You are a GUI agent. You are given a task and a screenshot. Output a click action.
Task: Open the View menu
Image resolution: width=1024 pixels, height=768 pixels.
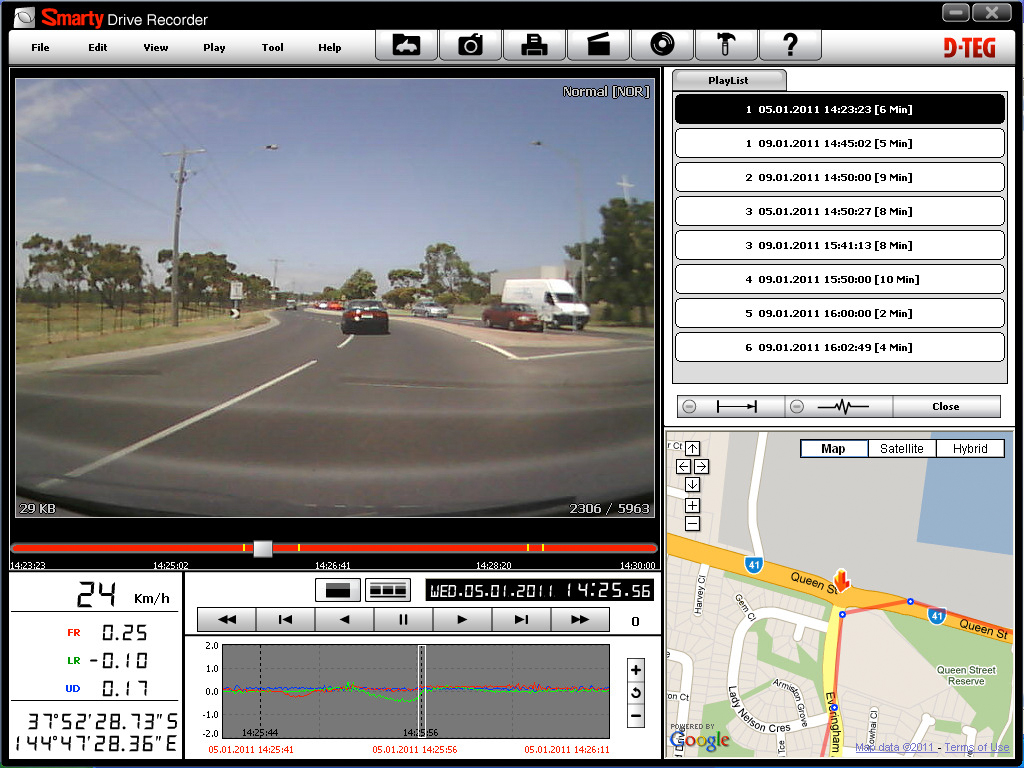[x=155, y=47]
